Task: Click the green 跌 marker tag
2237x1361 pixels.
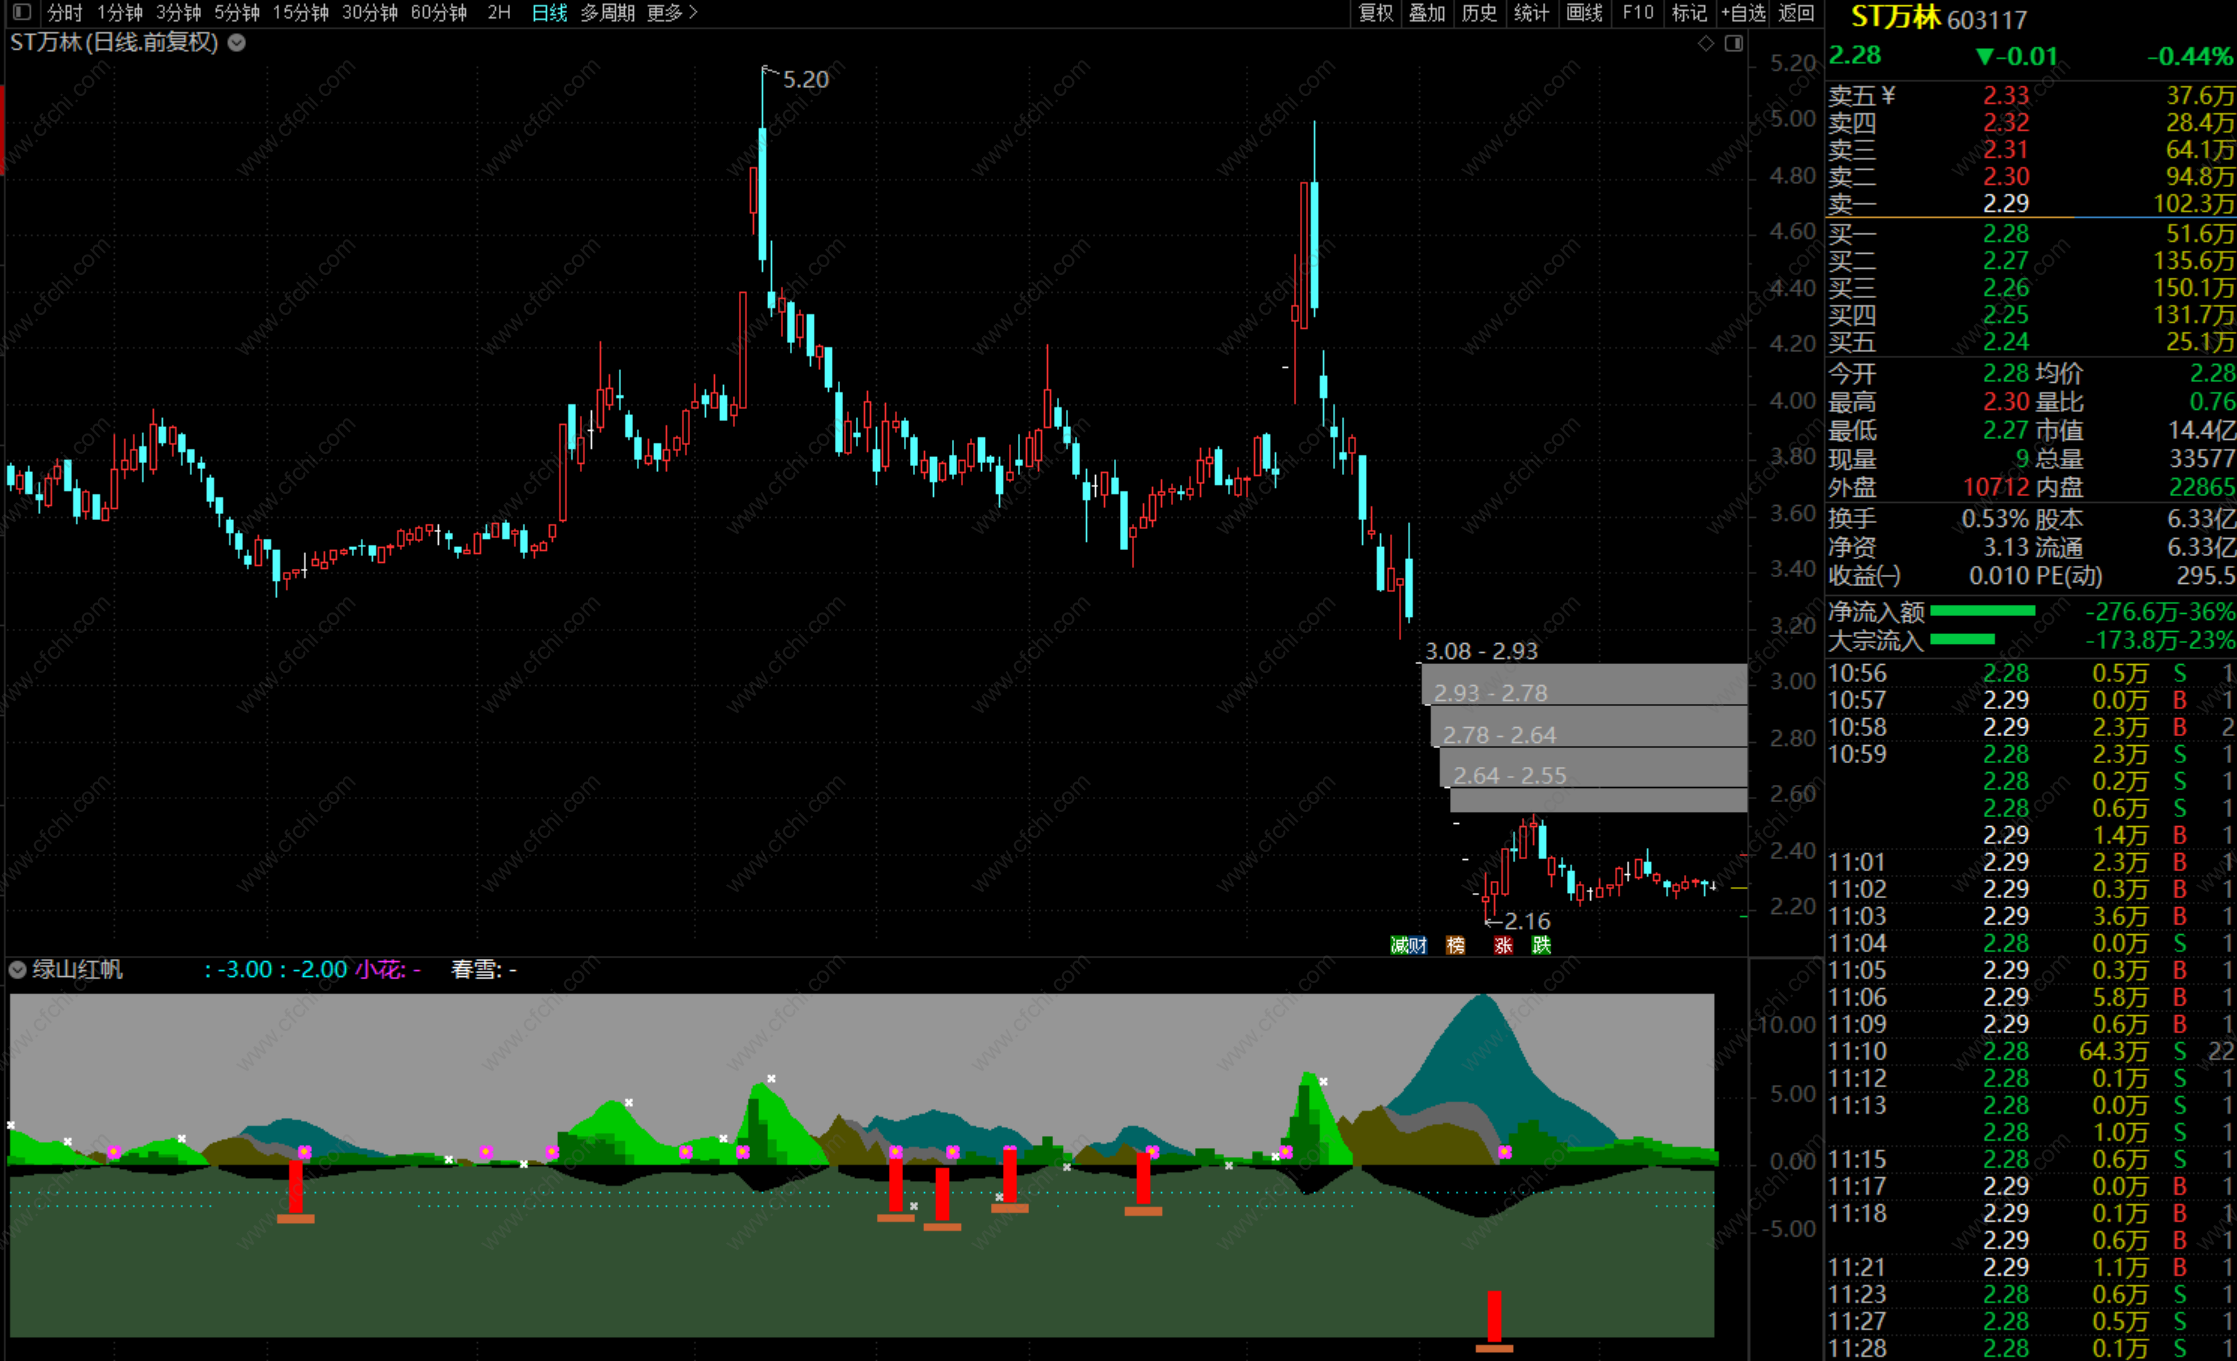Action: pyautogui.click(x=1541, y=945)
